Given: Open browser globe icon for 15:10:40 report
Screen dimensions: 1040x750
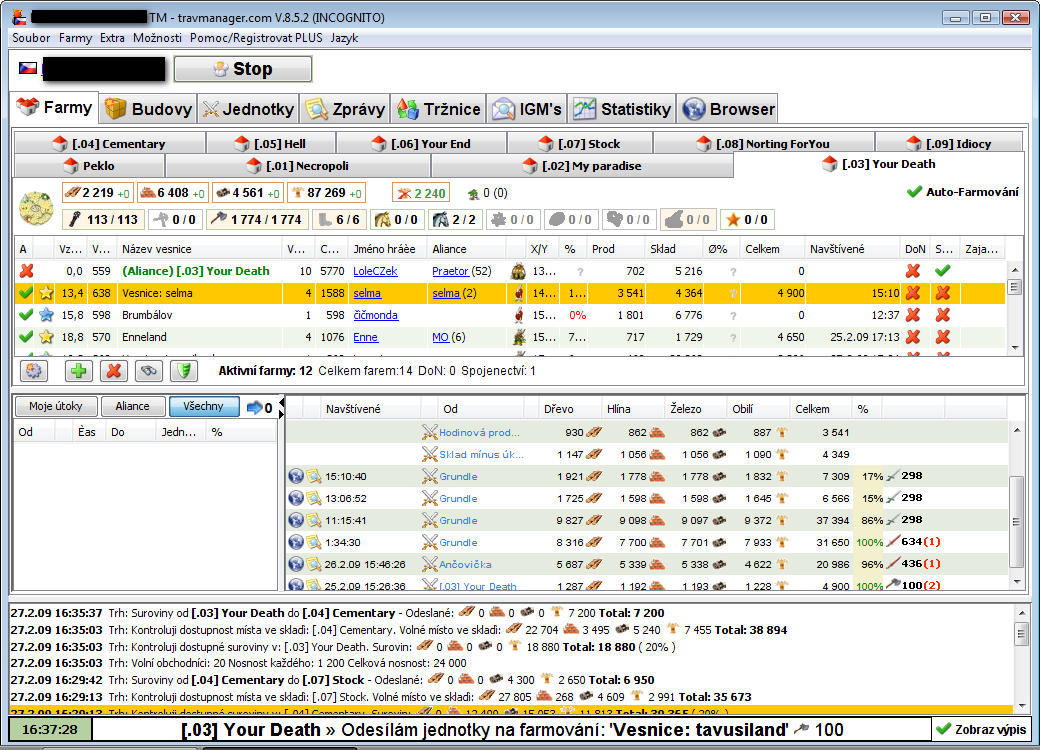Looking at the screenshot, I should (x=296, y=476).
